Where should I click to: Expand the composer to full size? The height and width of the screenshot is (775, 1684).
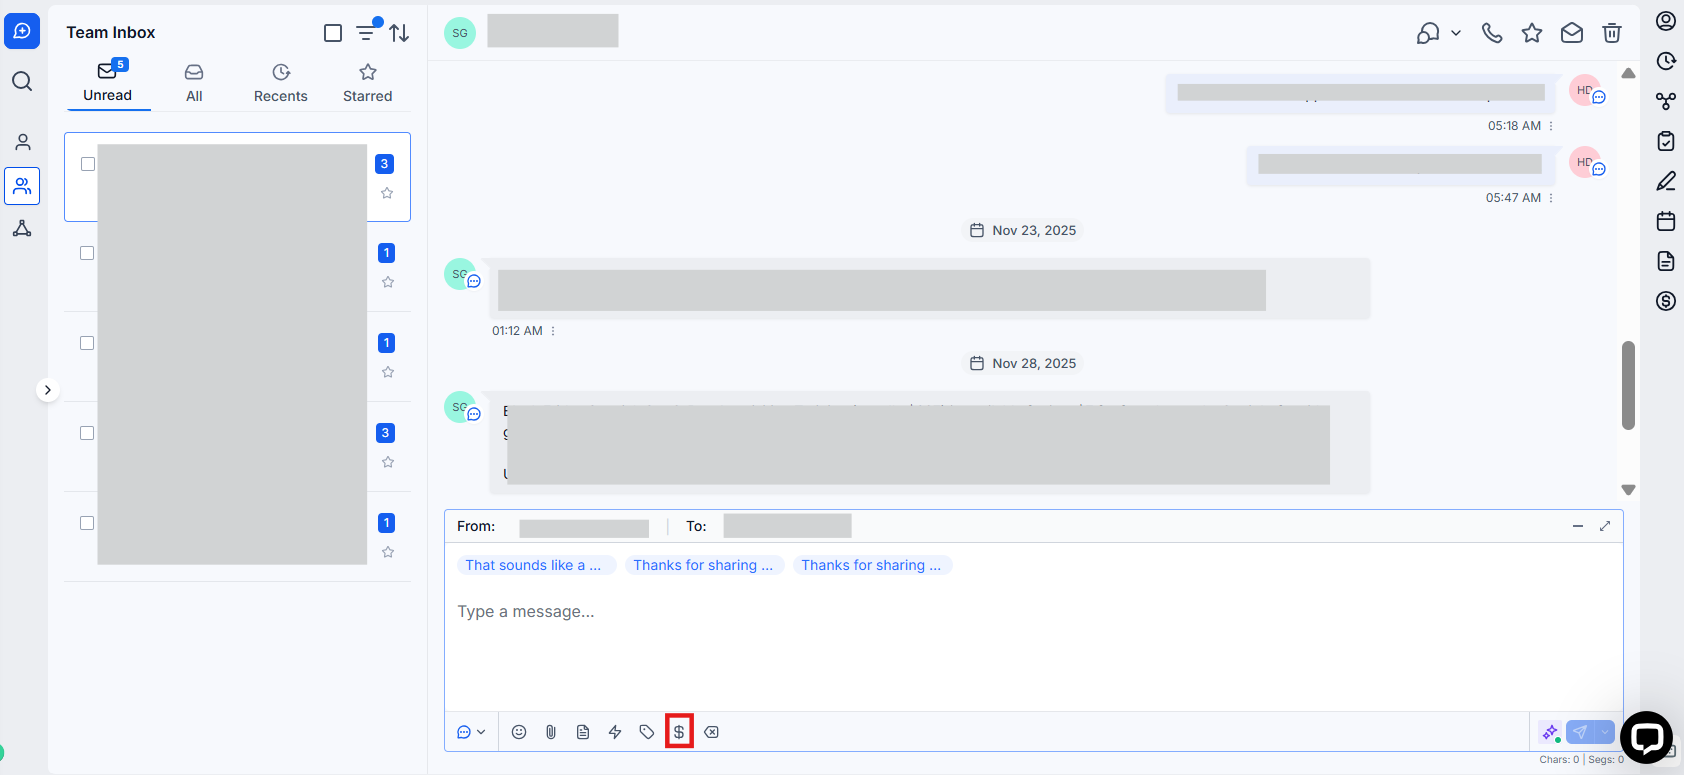point(1605,526)
